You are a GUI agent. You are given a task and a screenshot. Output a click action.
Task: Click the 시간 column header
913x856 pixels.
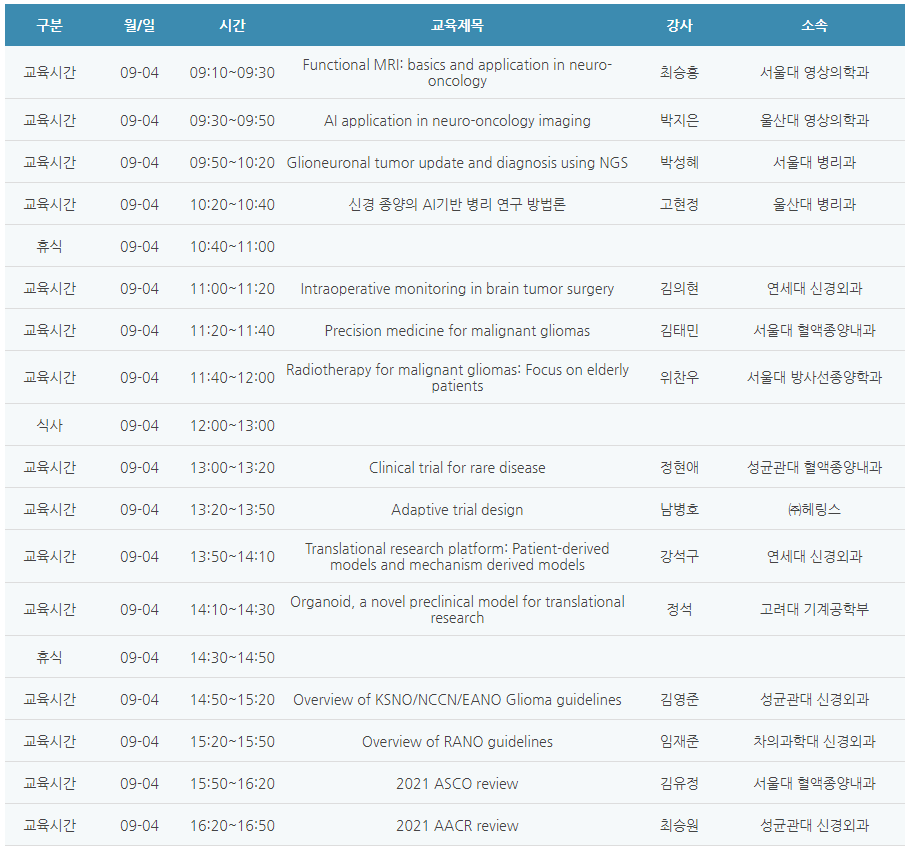232,25
